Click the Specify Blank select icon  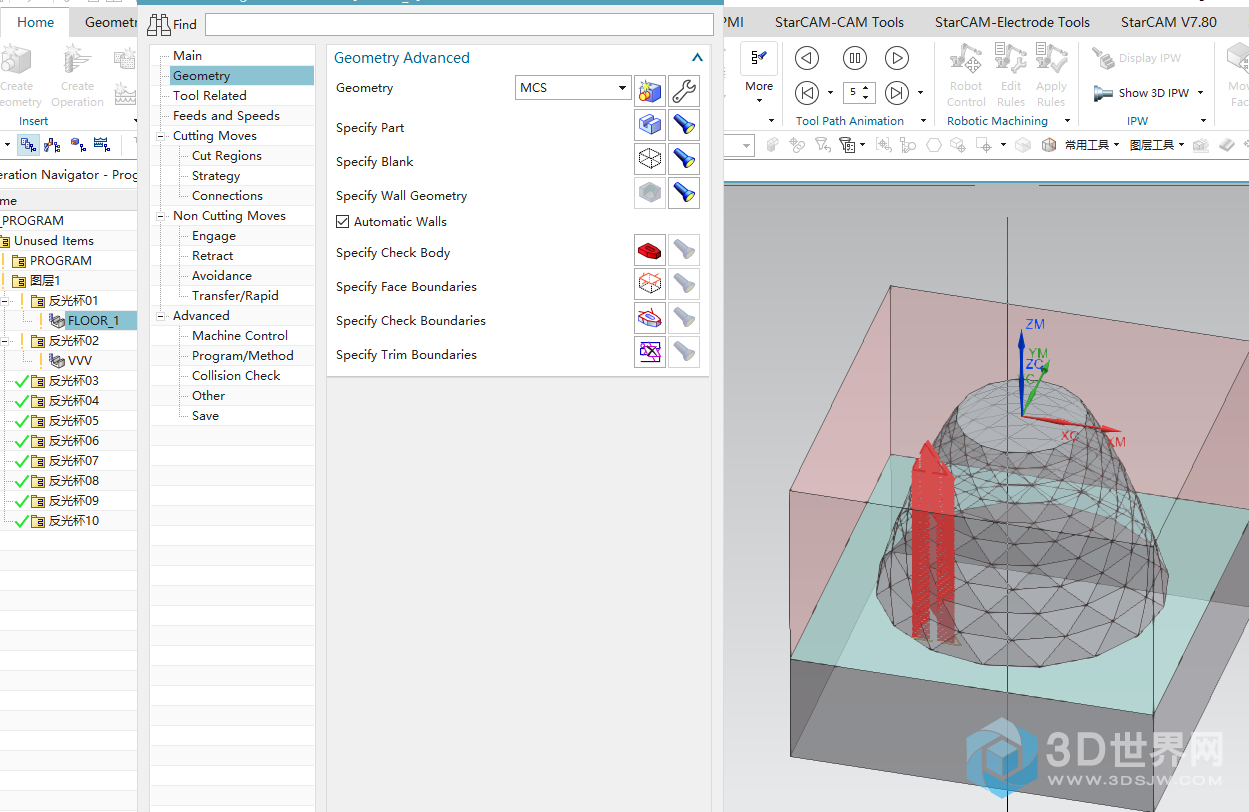650,159
